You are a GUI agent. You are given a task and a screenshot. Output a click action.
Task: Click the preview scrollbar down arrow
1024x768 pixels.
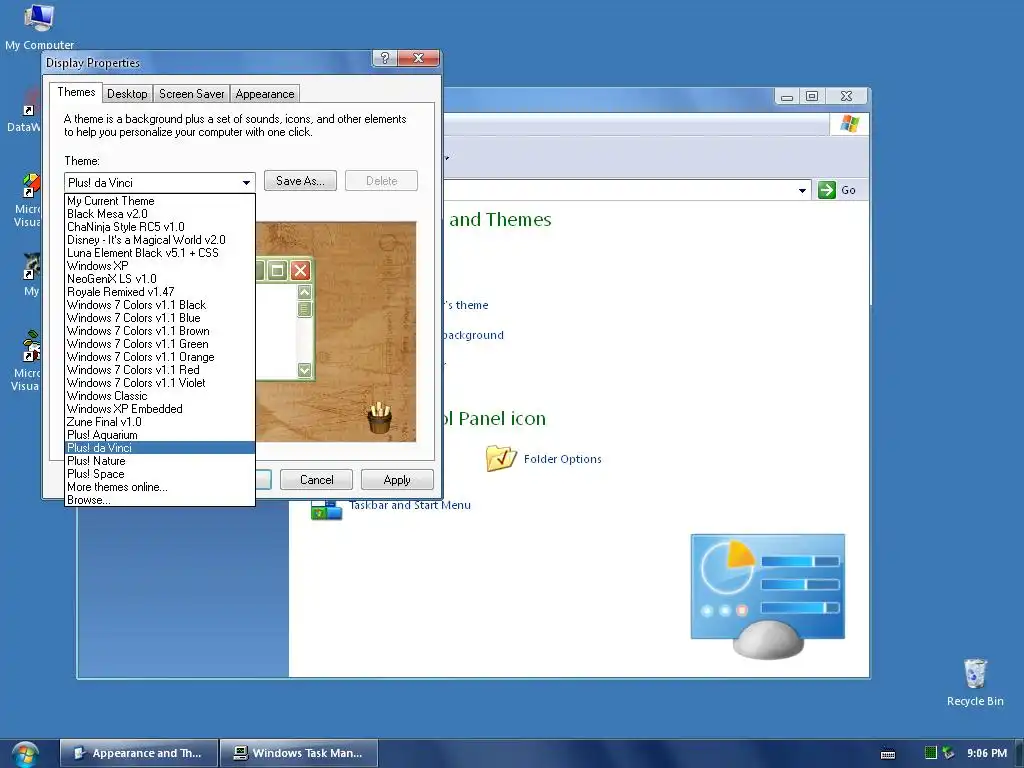point(304,370)
